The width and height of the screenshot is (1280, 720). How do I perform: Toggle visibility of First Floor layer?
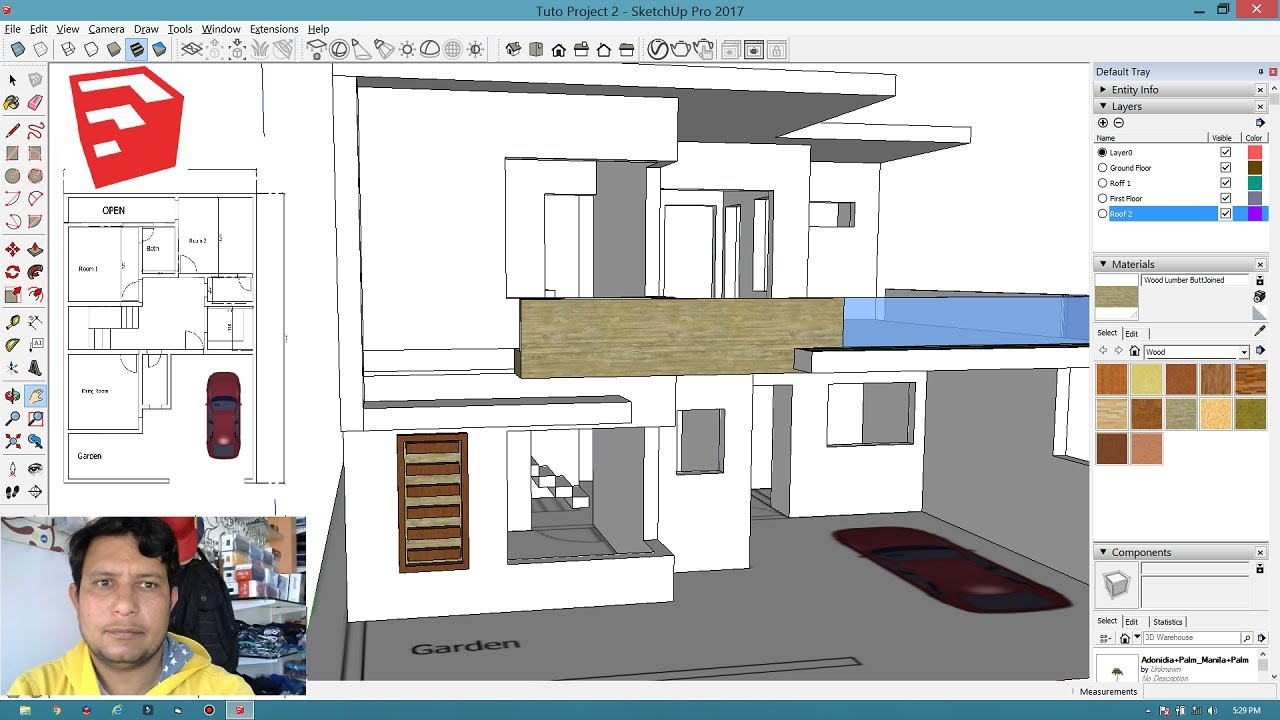tap(1225, 198)
